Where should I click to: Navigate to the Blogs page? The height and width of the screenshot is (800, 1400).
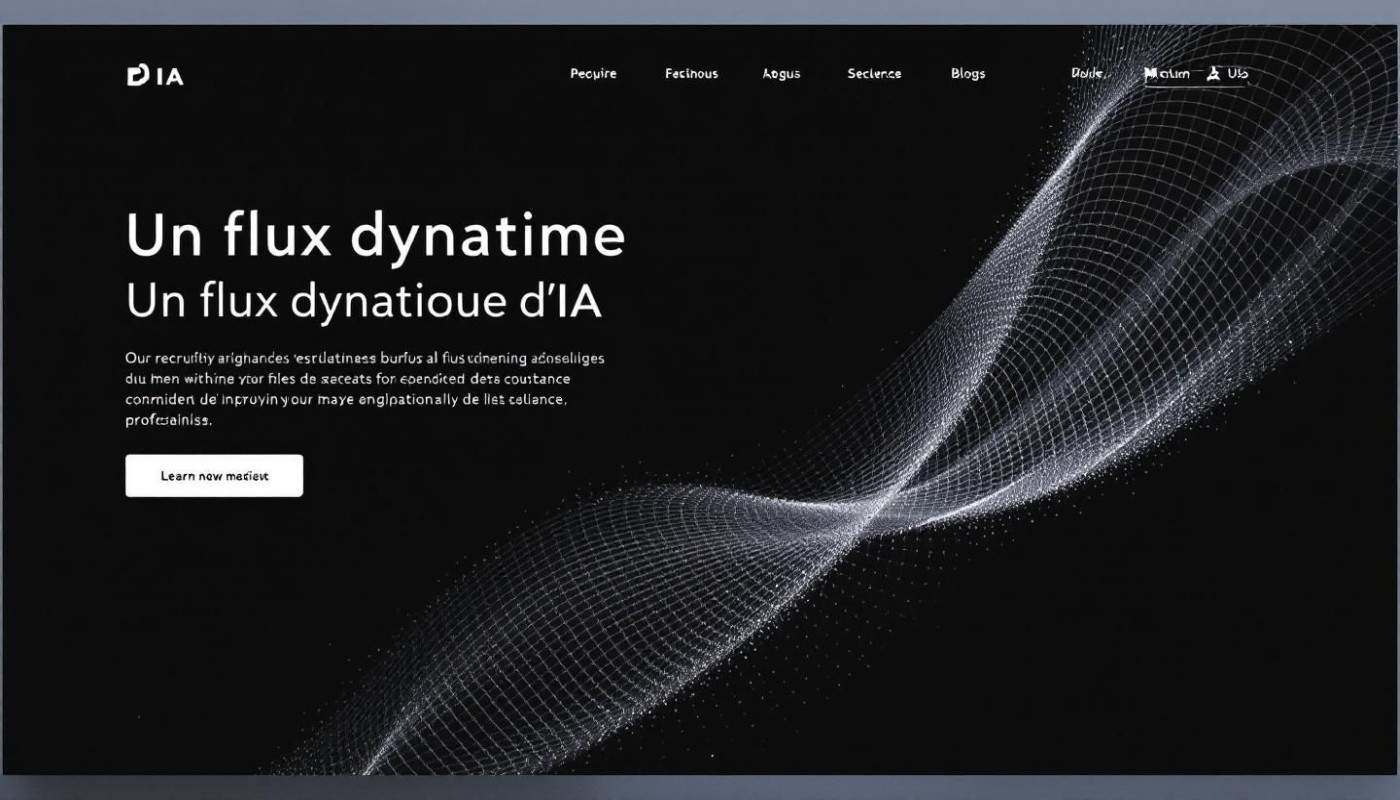[968, 74]
